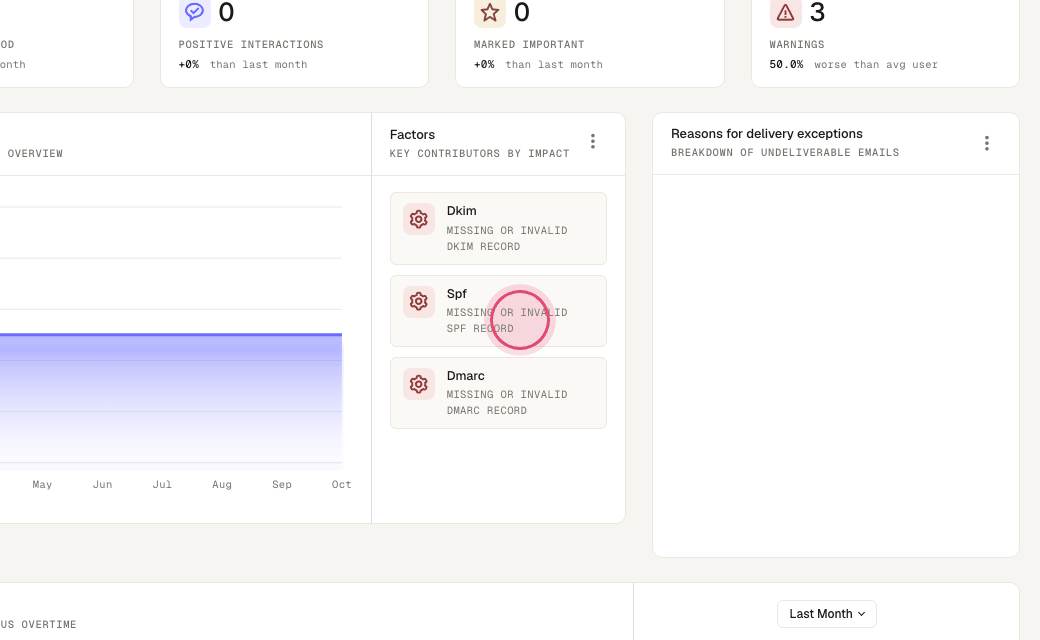Image resolution: width=1040 pixels, height=640 pixels.
Task: Click the May label on the chart axis
Action: click(x=42, y=484)
